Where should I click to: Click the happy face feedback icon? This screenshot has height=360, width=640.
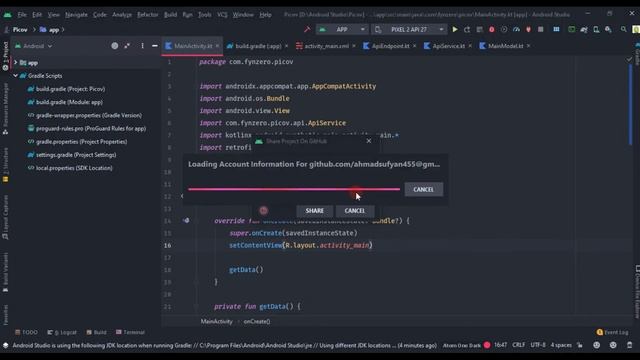tap(597, 345)
